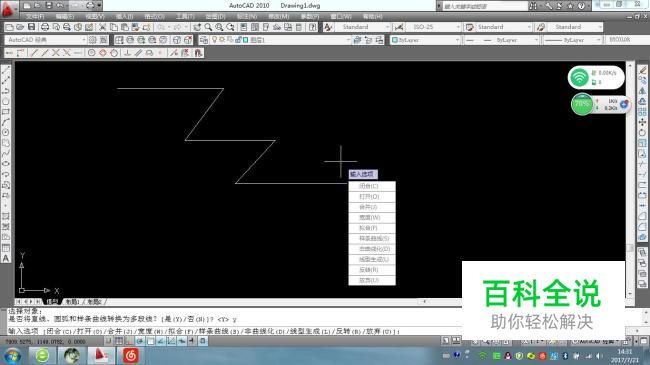Click the Zoom Window icon
The image size is (650, 365).
(x=219, y=27)
